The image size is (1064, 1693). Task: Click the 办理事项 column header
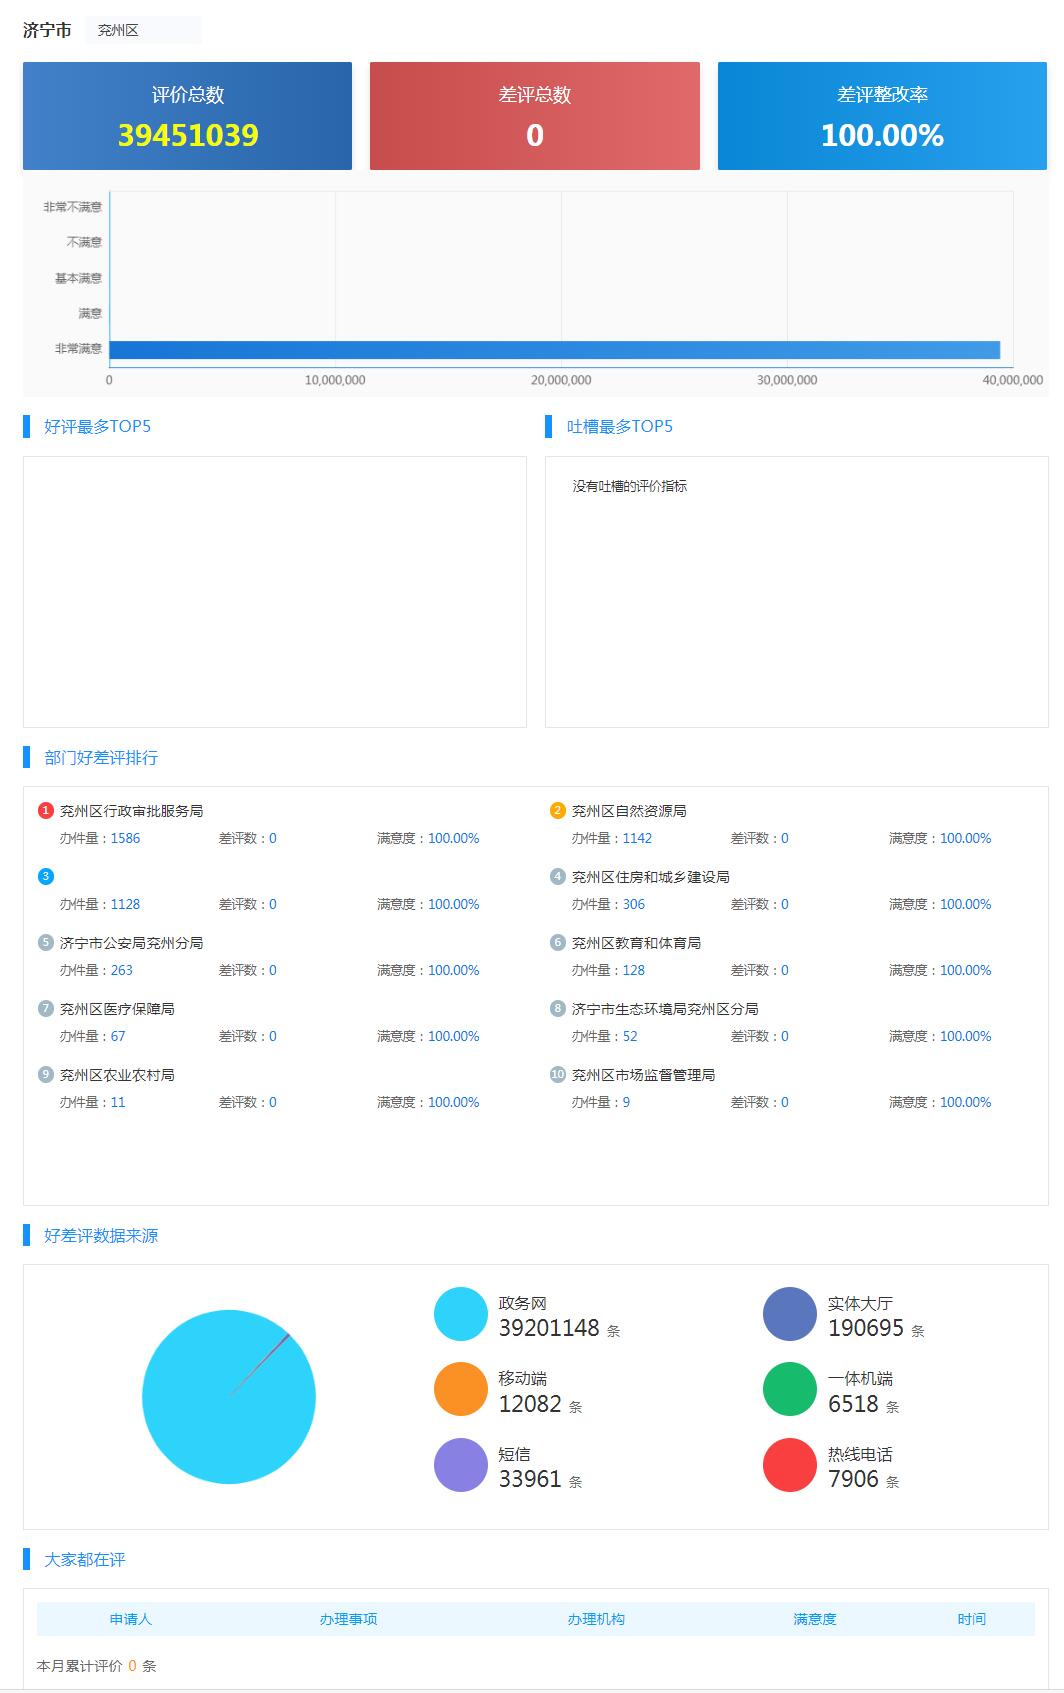point(348,1619)
